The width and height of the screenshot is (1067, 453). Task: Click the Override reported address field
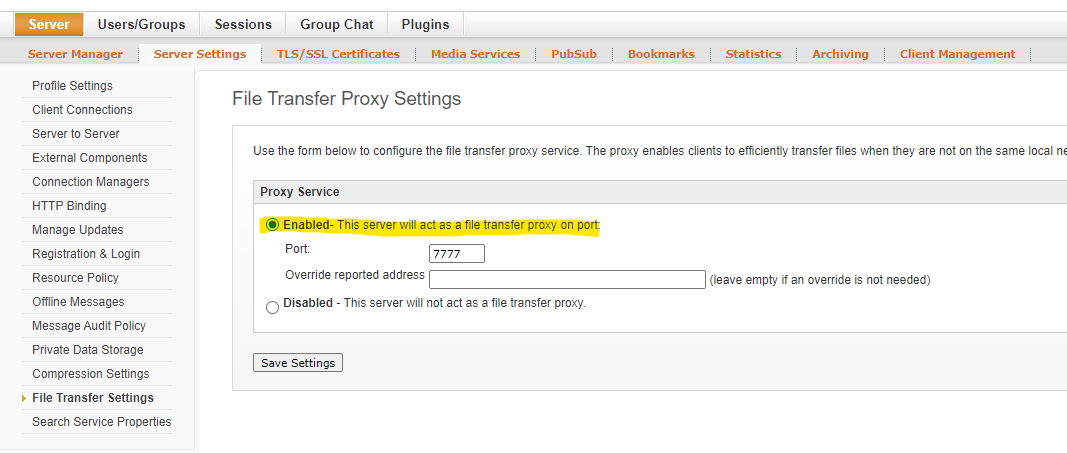click(x=568, y=280)
